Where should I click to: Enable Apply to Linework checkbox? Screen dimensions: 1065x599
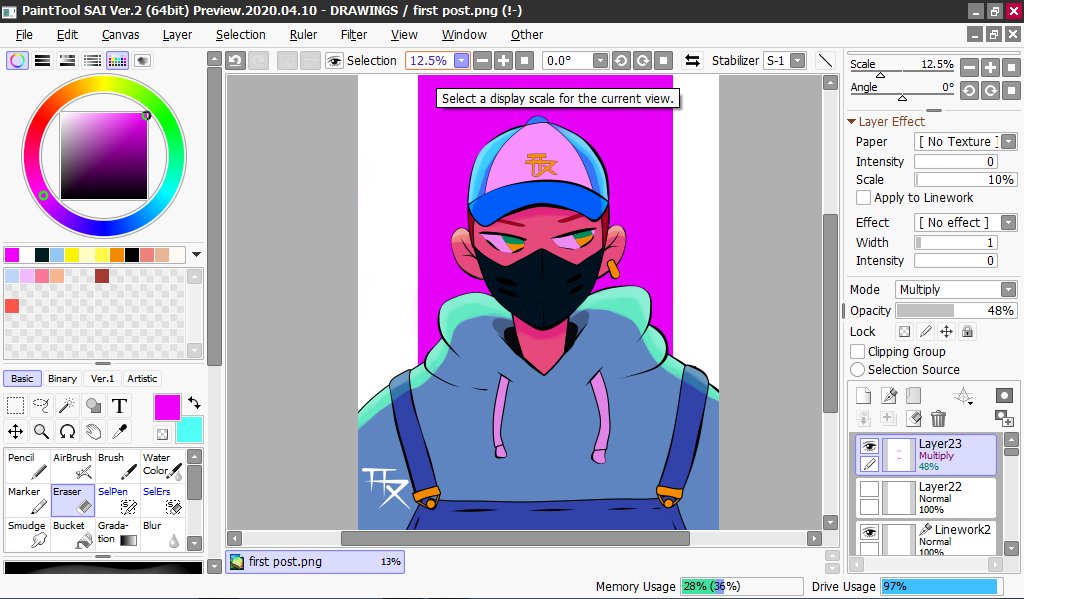click(x=863, y=198)
